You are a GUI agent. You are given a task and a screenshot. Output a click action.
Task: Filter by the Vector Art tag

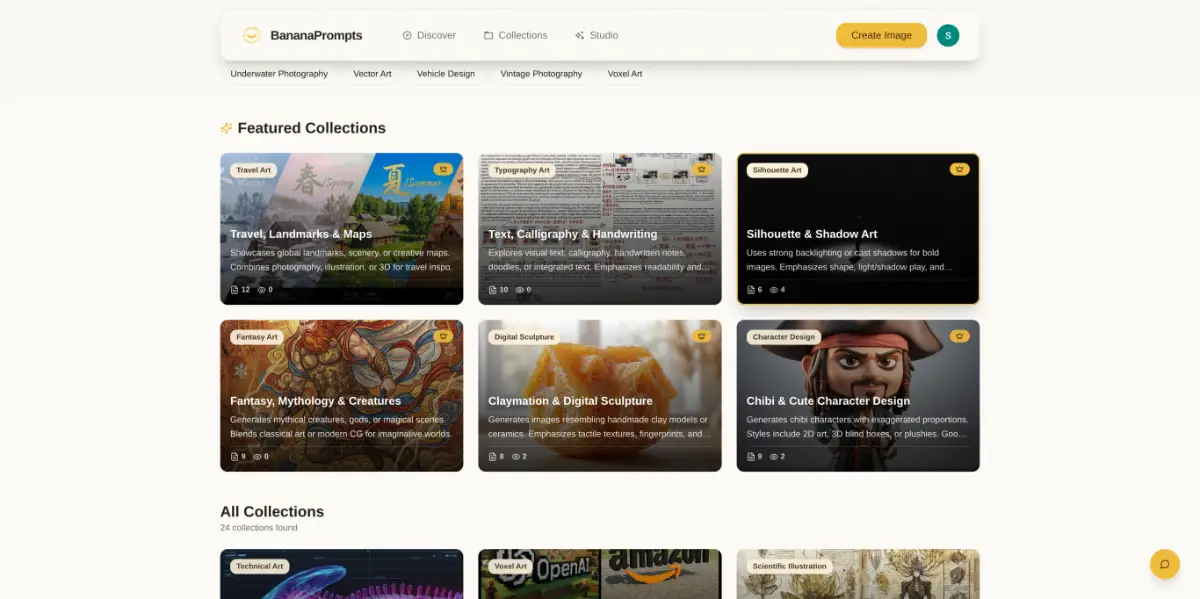click(x=372, y=73)
